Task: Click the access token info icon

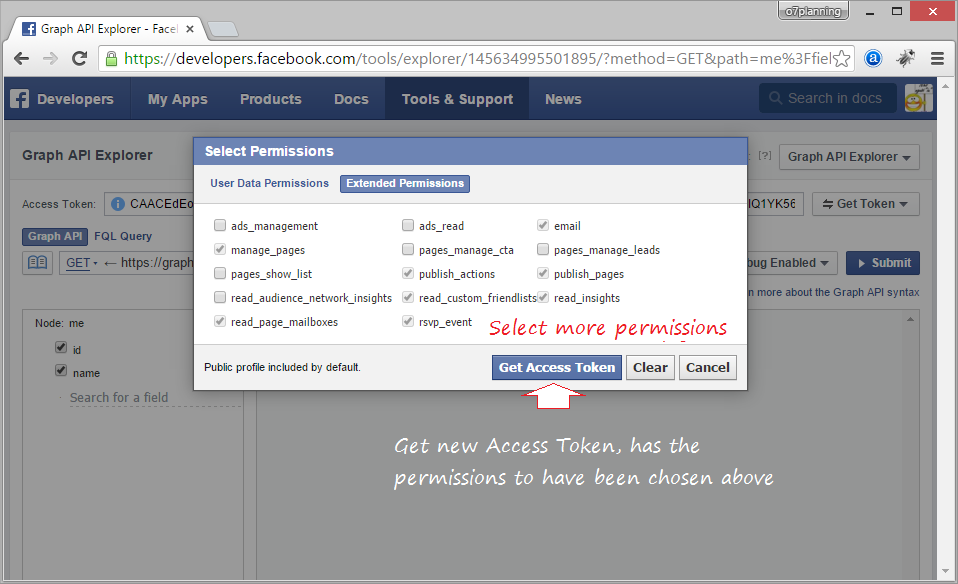Action: click(x=118, y=204)
